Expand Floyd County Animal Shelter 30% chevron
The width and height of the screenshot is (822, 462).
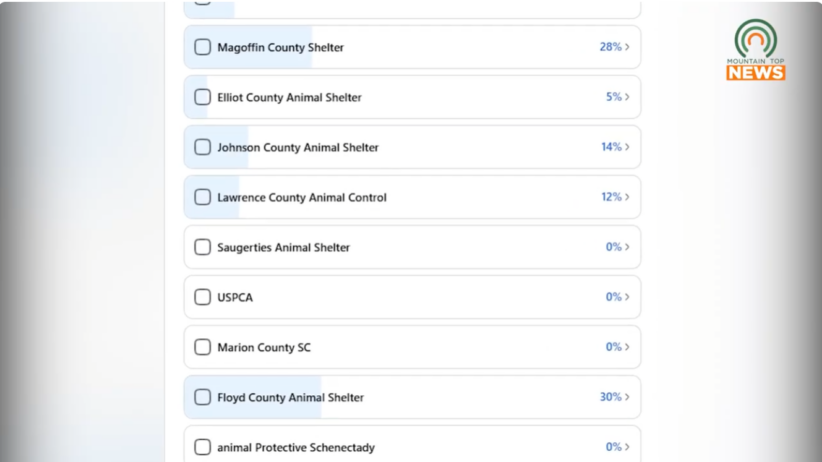pyautogui.click(x=627, y=397)
